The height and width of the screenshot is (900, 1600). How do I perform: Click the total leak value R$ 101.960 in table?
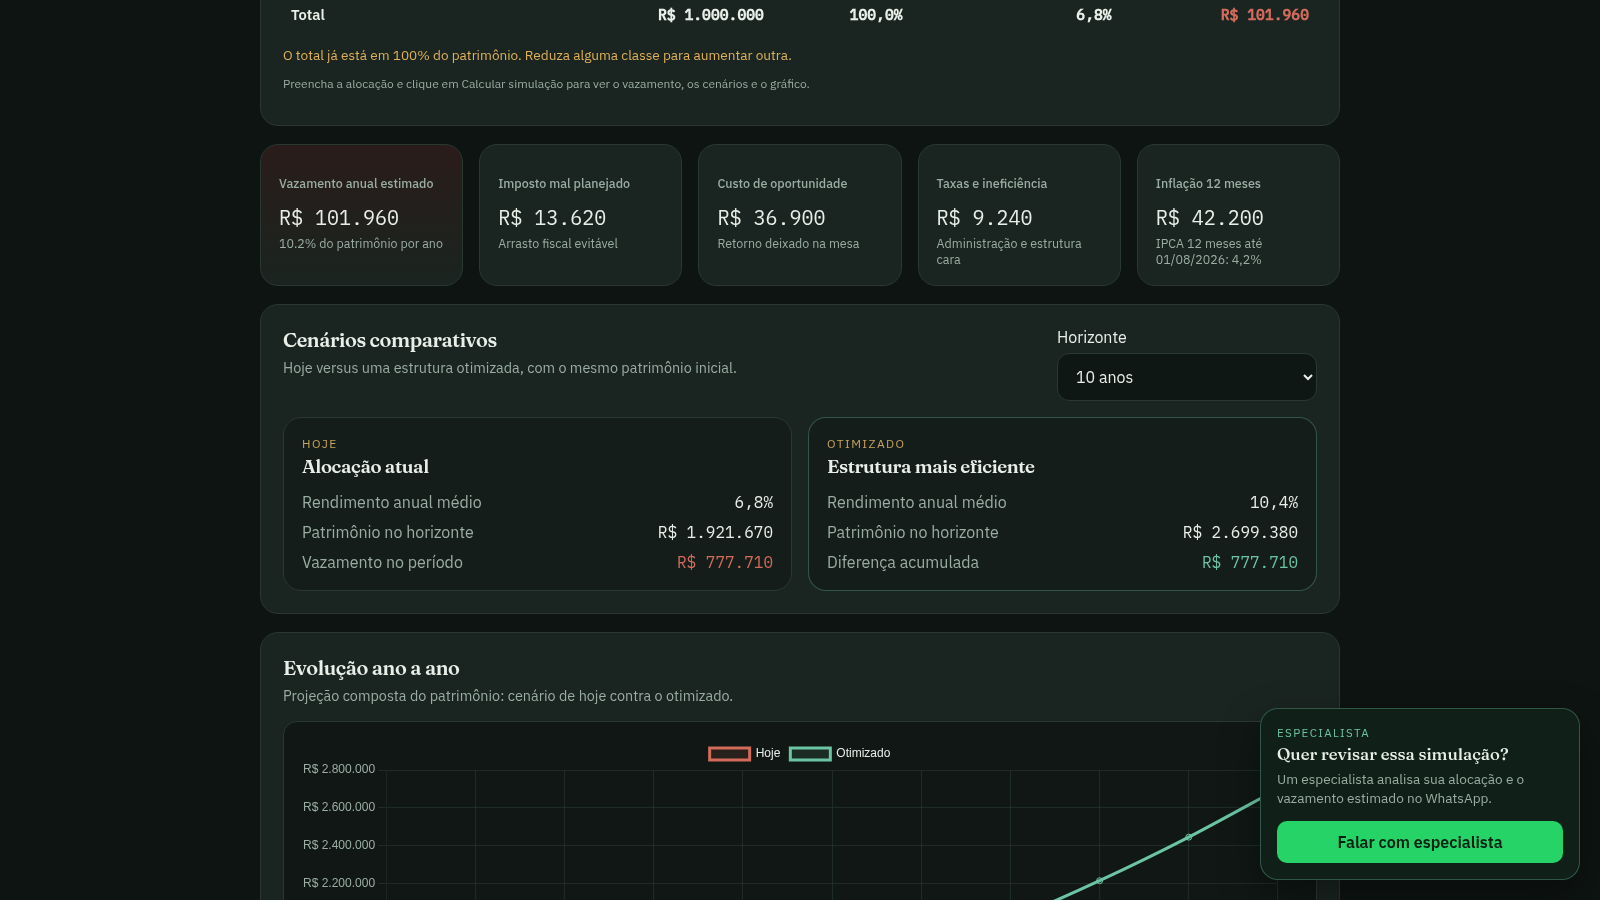point(1264,15)
